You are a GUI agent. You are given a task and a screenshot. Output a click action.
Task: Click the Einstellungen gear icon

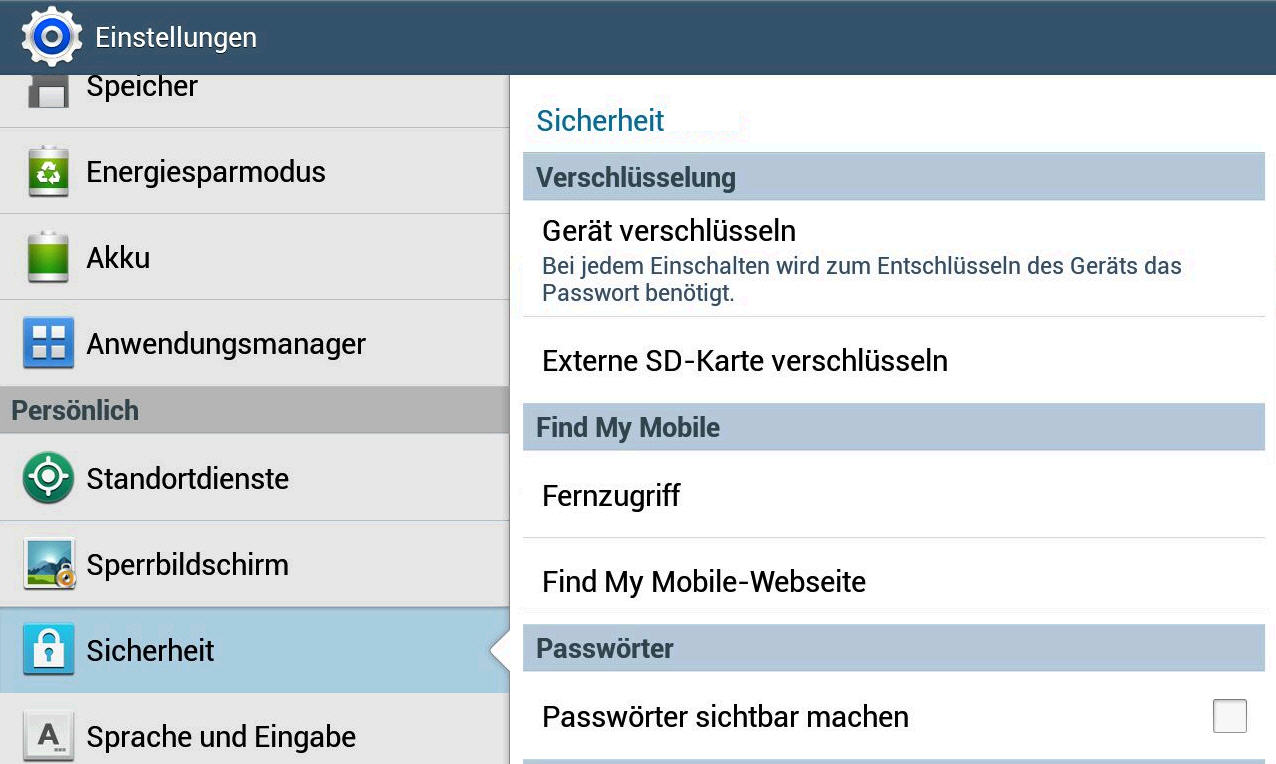pyautogui.click(x=51, y=37)
